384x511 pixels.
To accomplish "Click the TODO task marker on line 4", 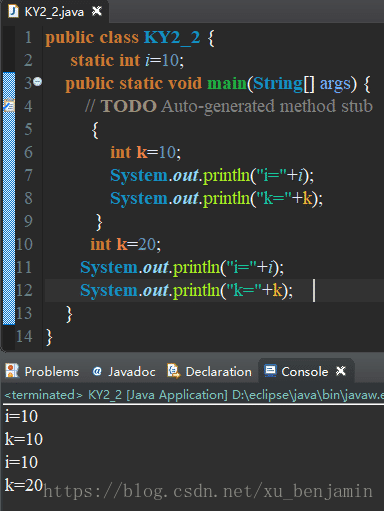I will click(x=9, y=105).
